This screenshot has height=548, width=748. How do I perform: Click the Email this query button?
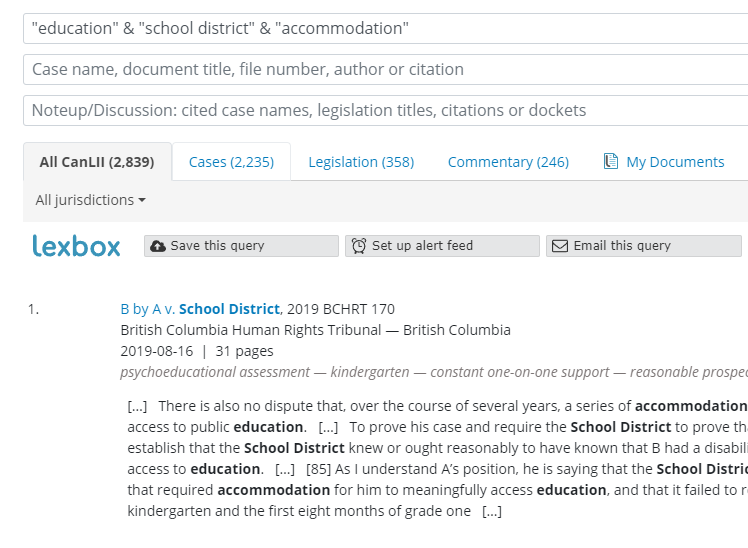[644, 246]
